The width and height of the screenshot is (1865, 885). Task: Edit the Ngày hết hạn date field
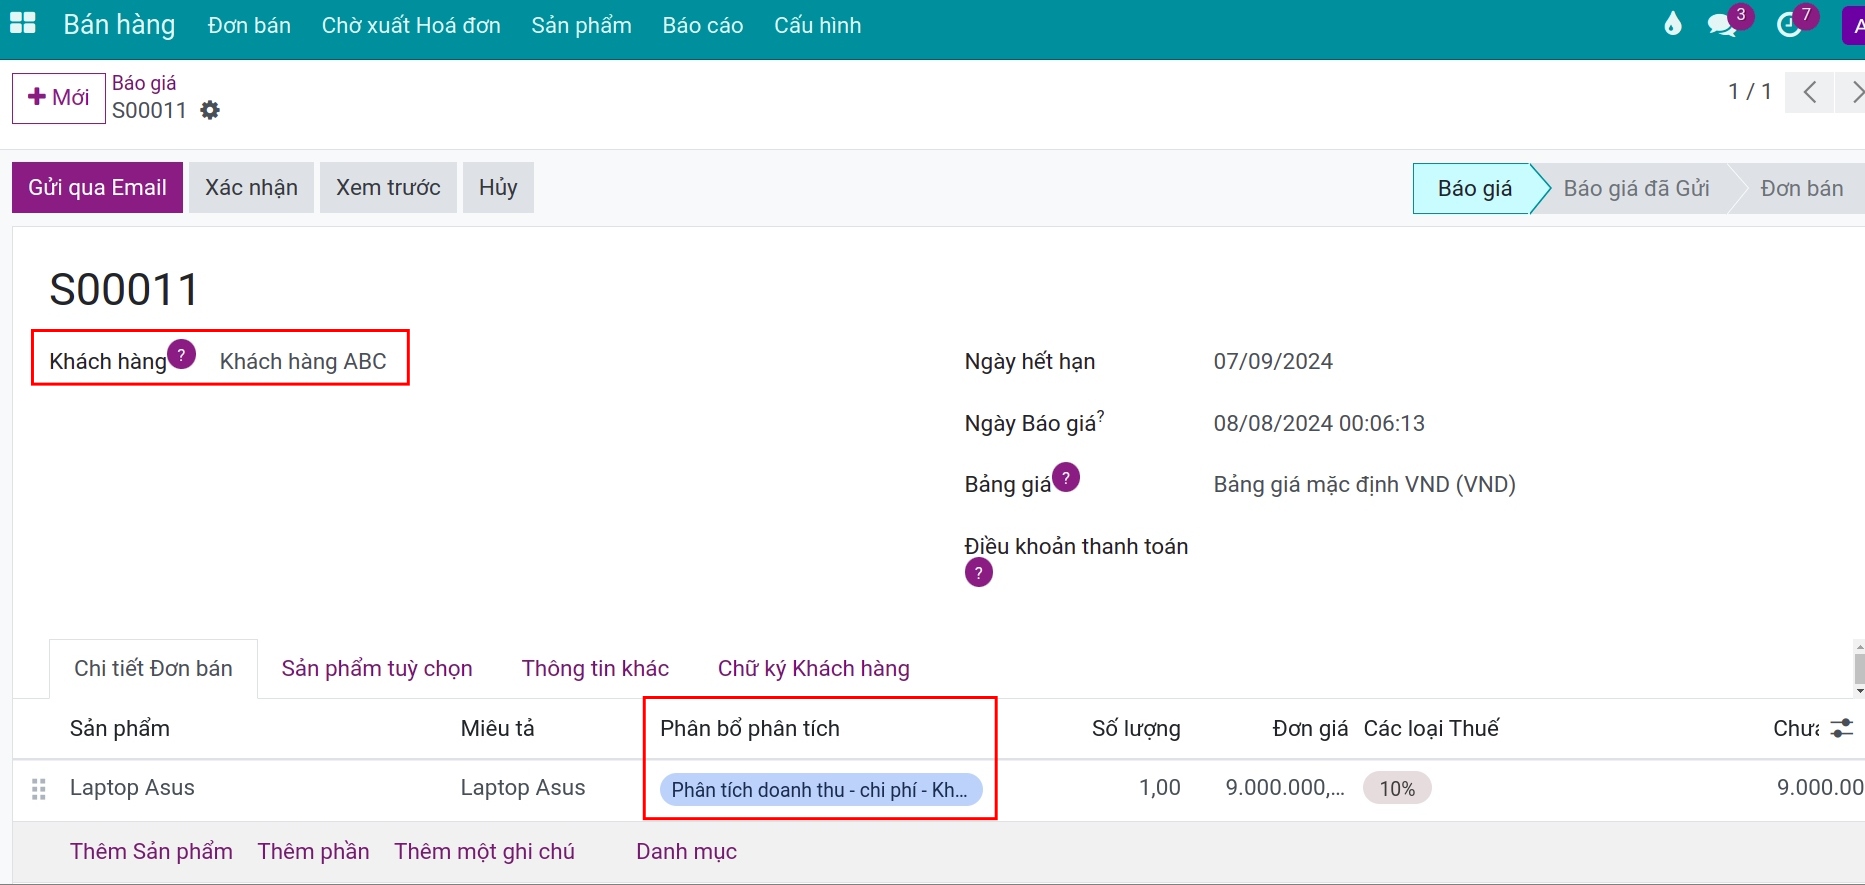[1273, 361]
